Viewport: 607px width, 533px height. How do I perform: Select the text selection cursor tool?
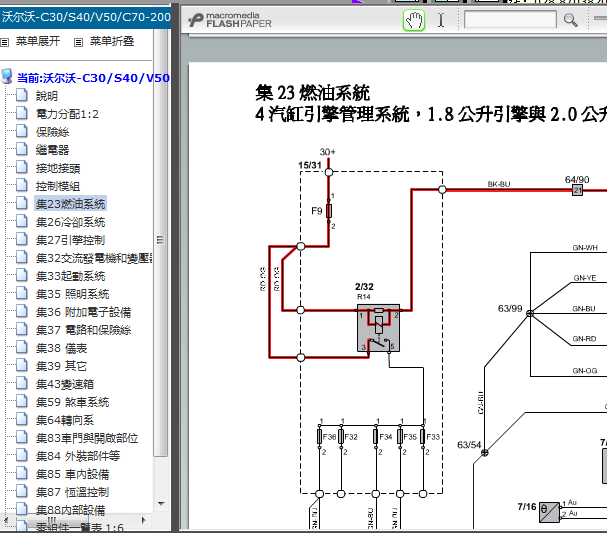click(441, 20)
